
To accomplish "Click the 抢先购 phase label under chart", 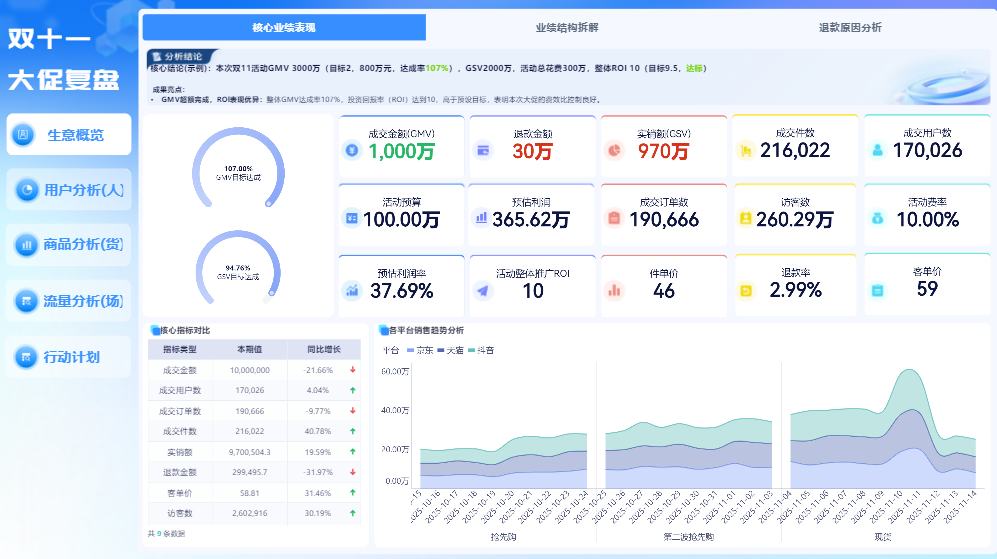I will point(504,537).
